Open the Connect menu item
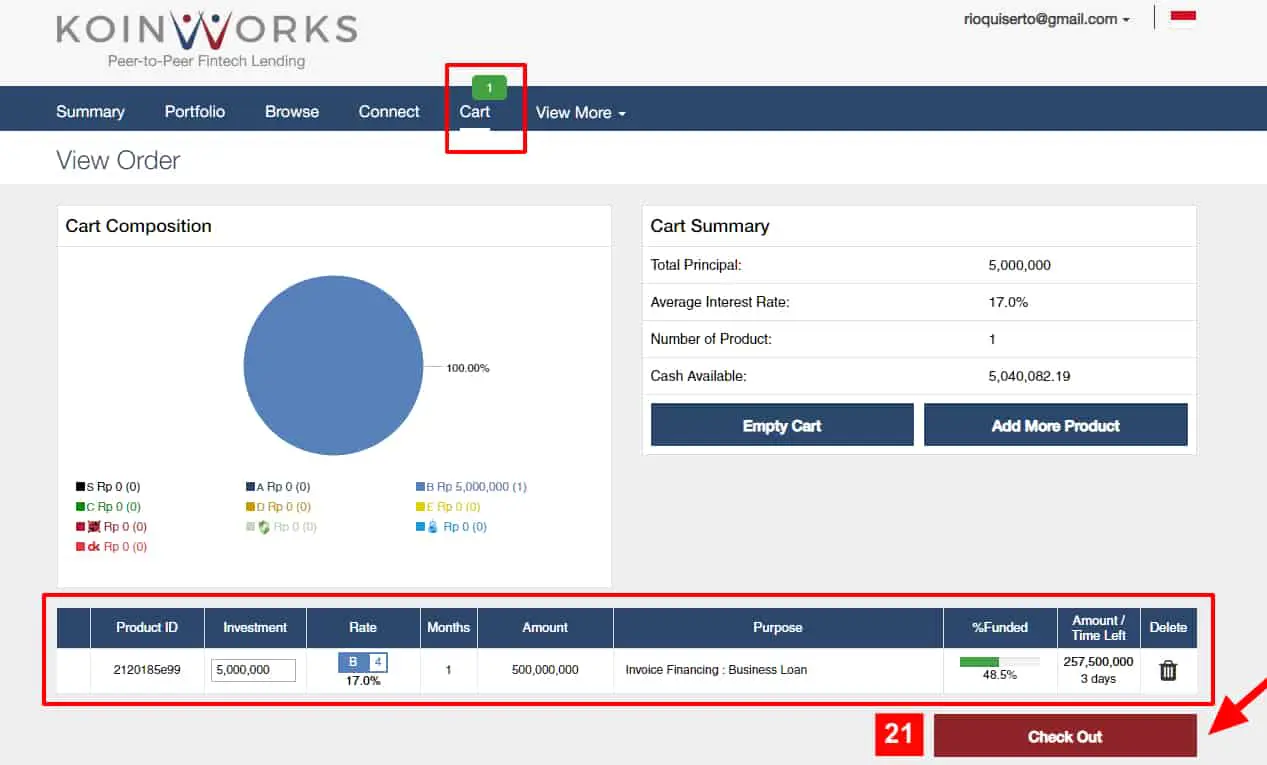The width and height of the screenshot is (1267, 765). coord(388,112)
